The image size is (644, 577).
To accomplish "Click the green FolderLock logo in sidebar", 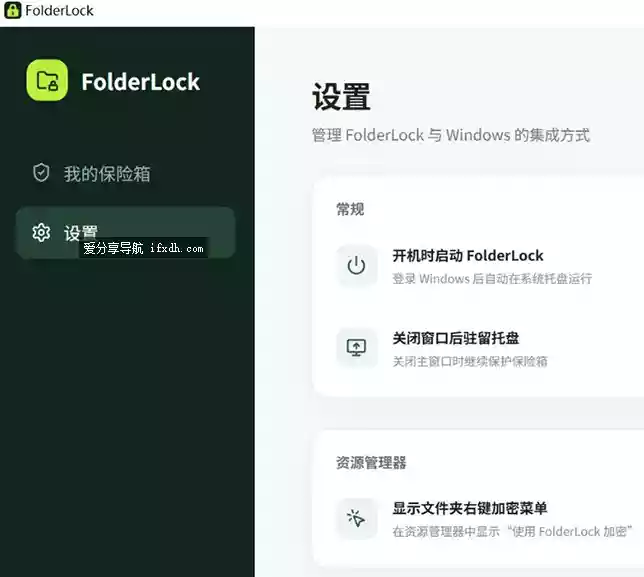I will [x=47, y=80].
